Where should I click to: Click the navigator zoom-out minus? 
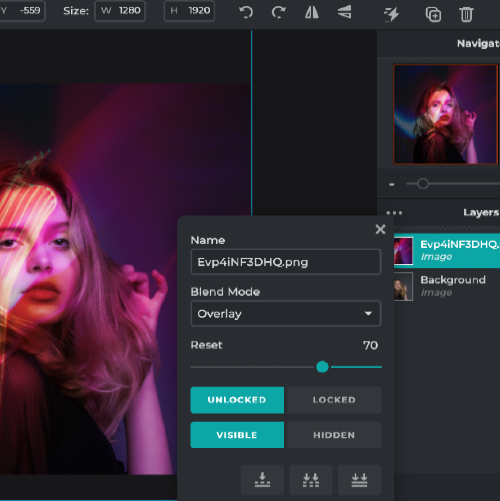coord(392,184)
